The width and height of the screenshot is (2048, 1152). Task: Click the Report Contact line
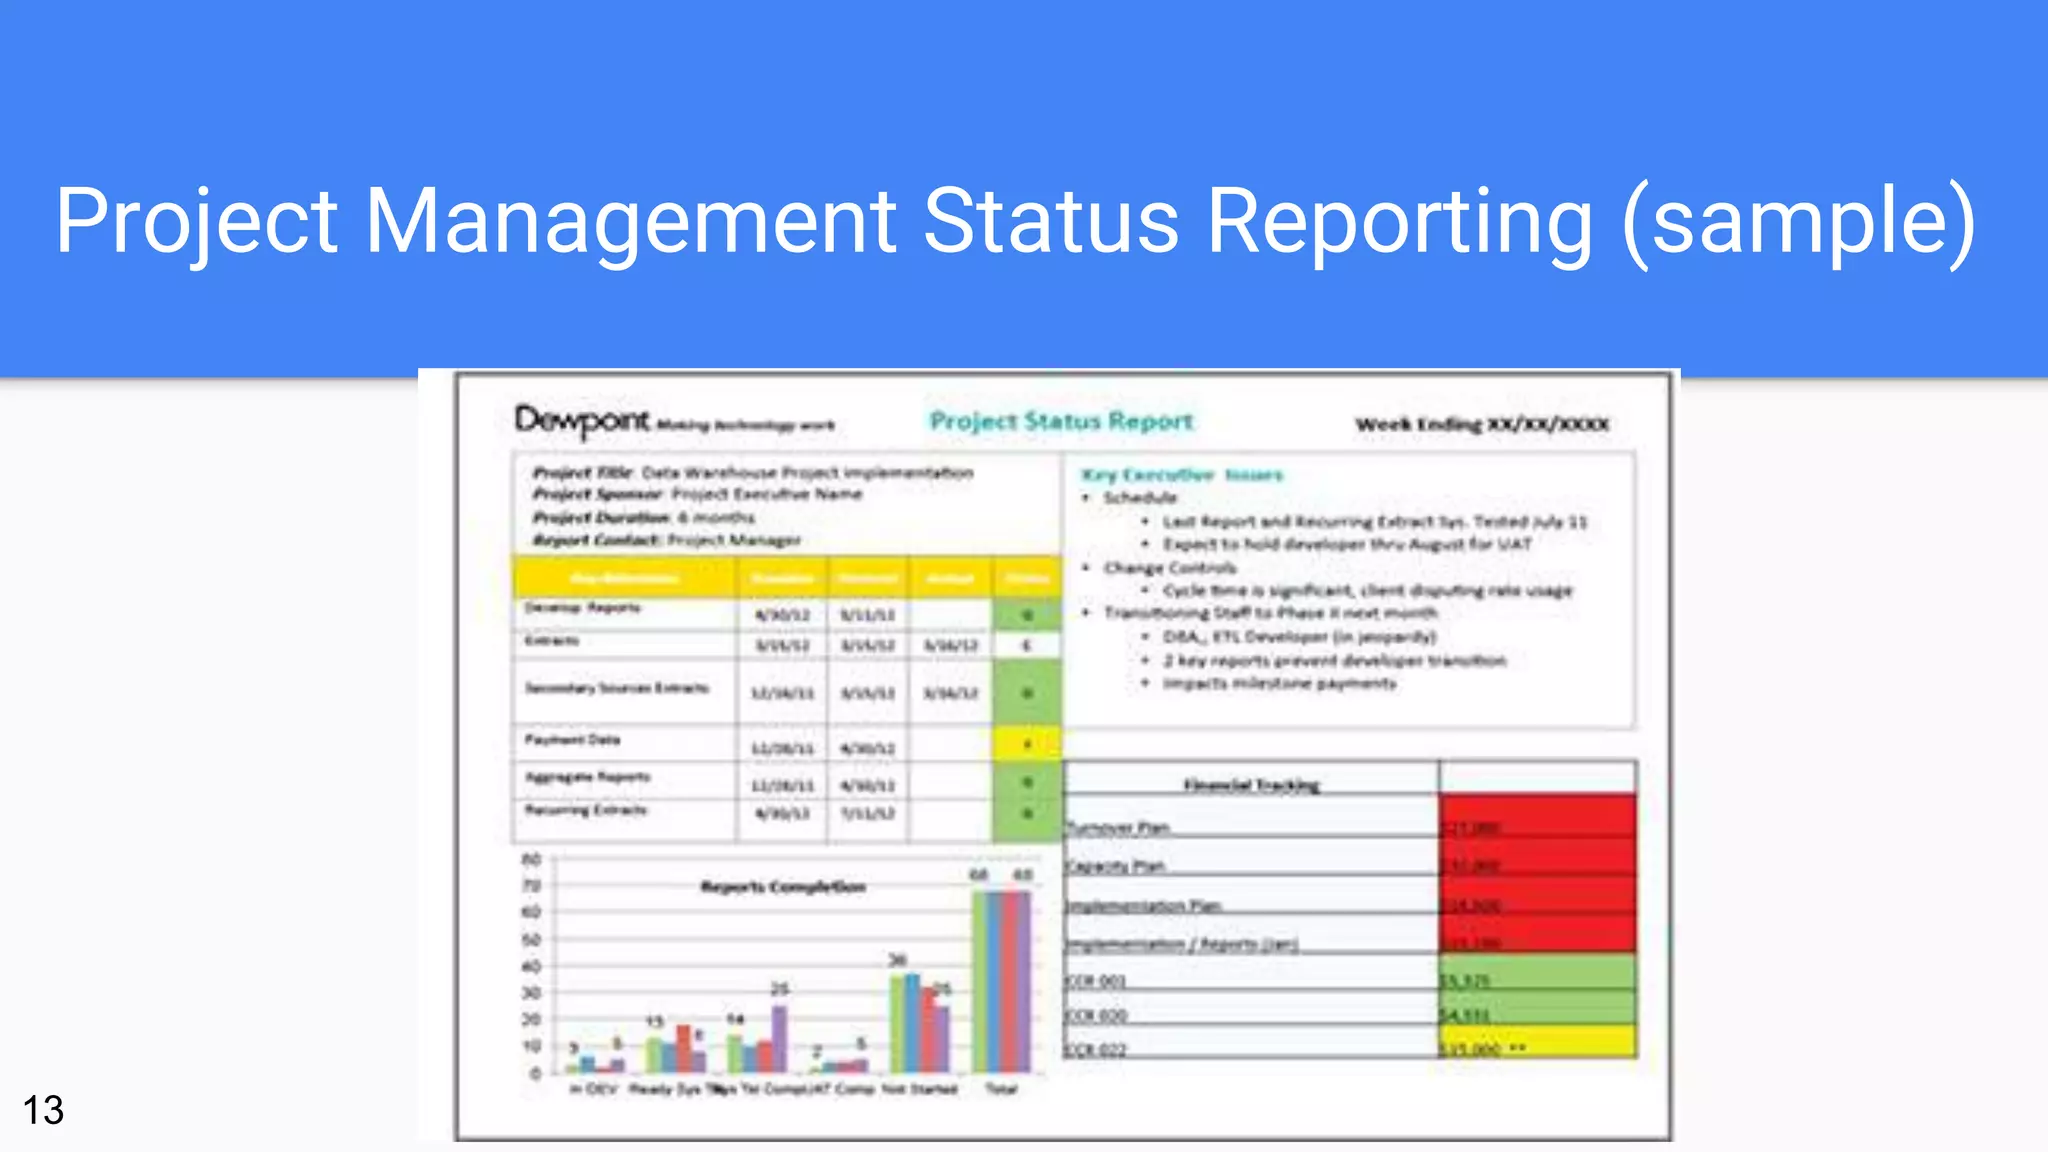point(666,540)
